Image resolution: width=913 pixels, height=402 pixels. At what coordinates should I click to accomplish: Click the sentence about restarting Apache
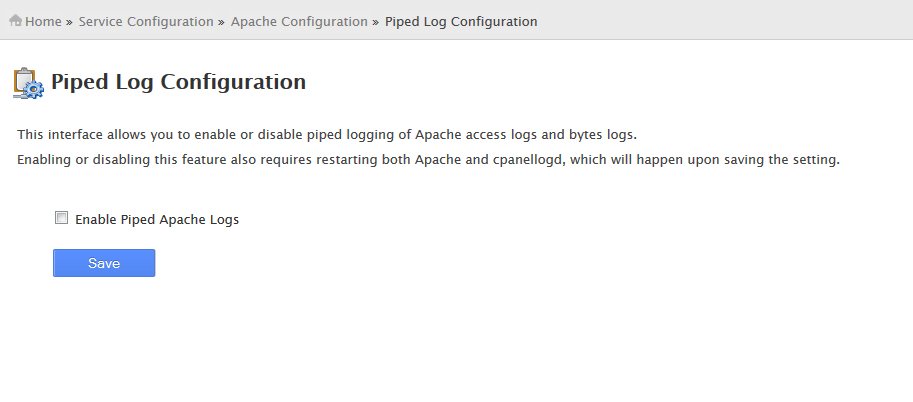point(429,160)
